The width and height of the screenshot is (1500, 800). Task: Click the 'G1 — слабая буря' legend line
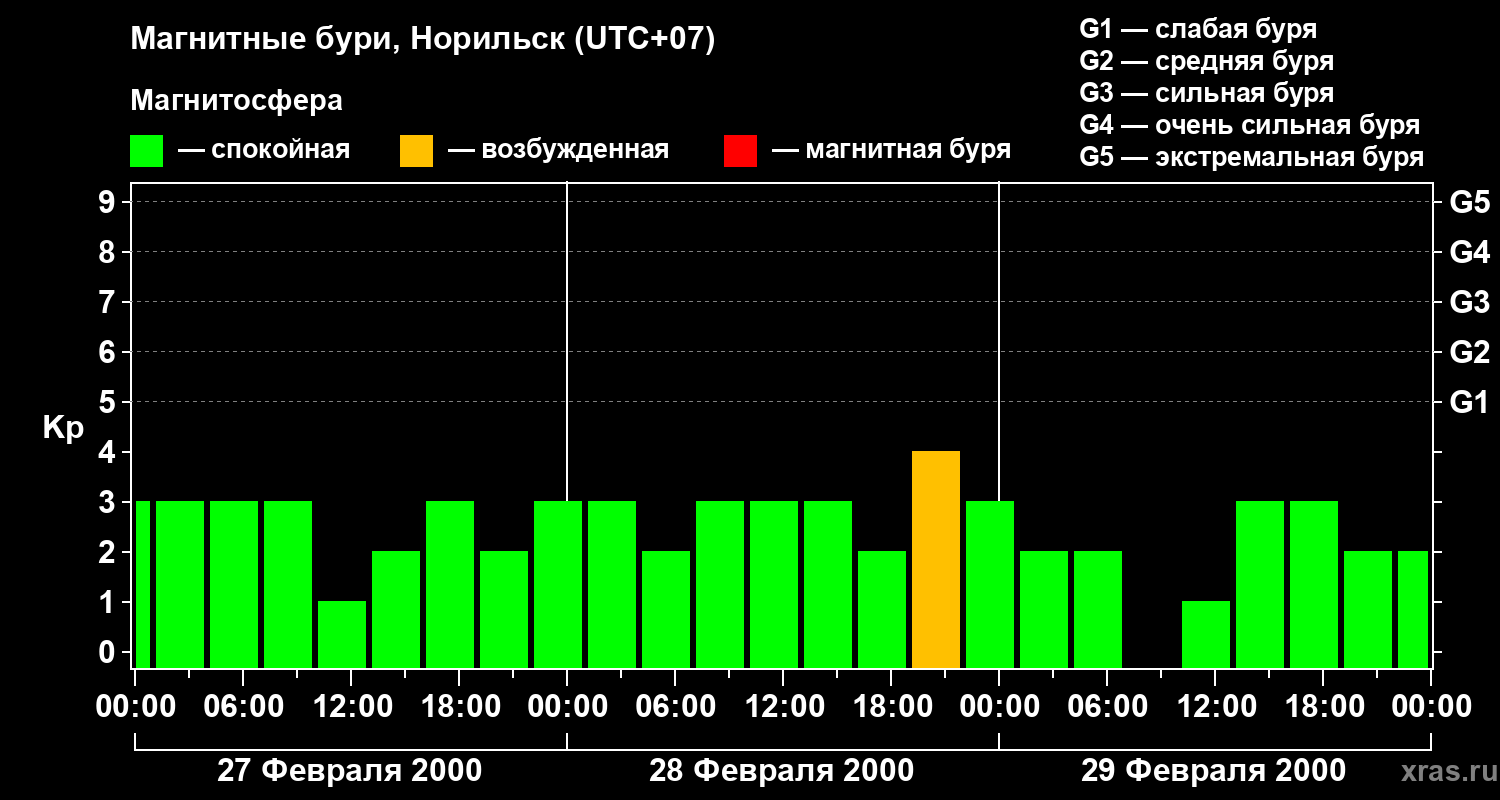(x=1198, y=29)
